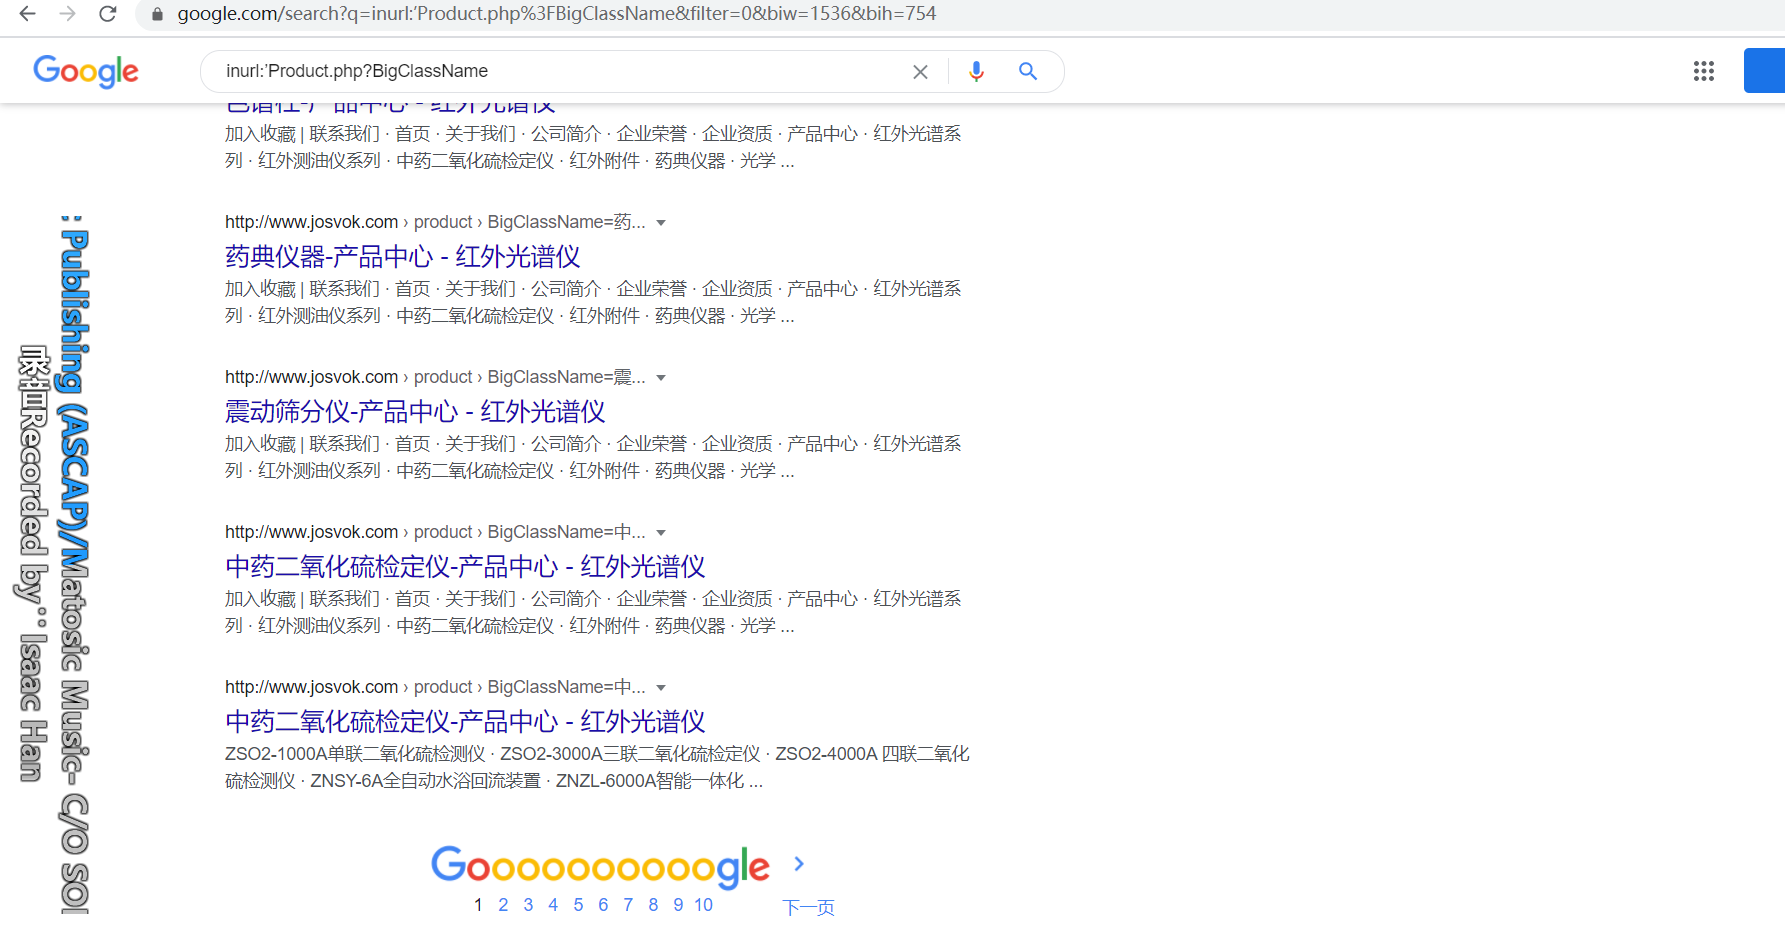Open the Google logo homepage link
The height and width of the screenshot is (933, 1785).
(x=86, y=71)
